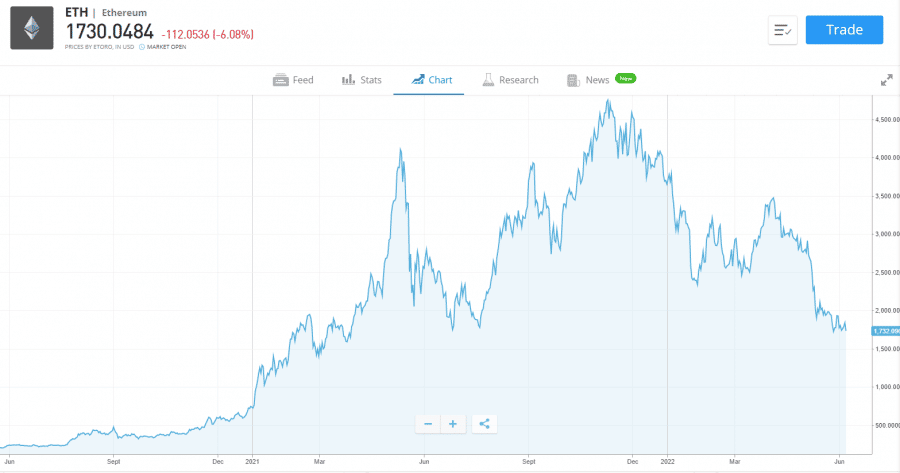900x473 pixels.
Task: Click the 2022 marker on time axis
Action: [x=668, y=462]
